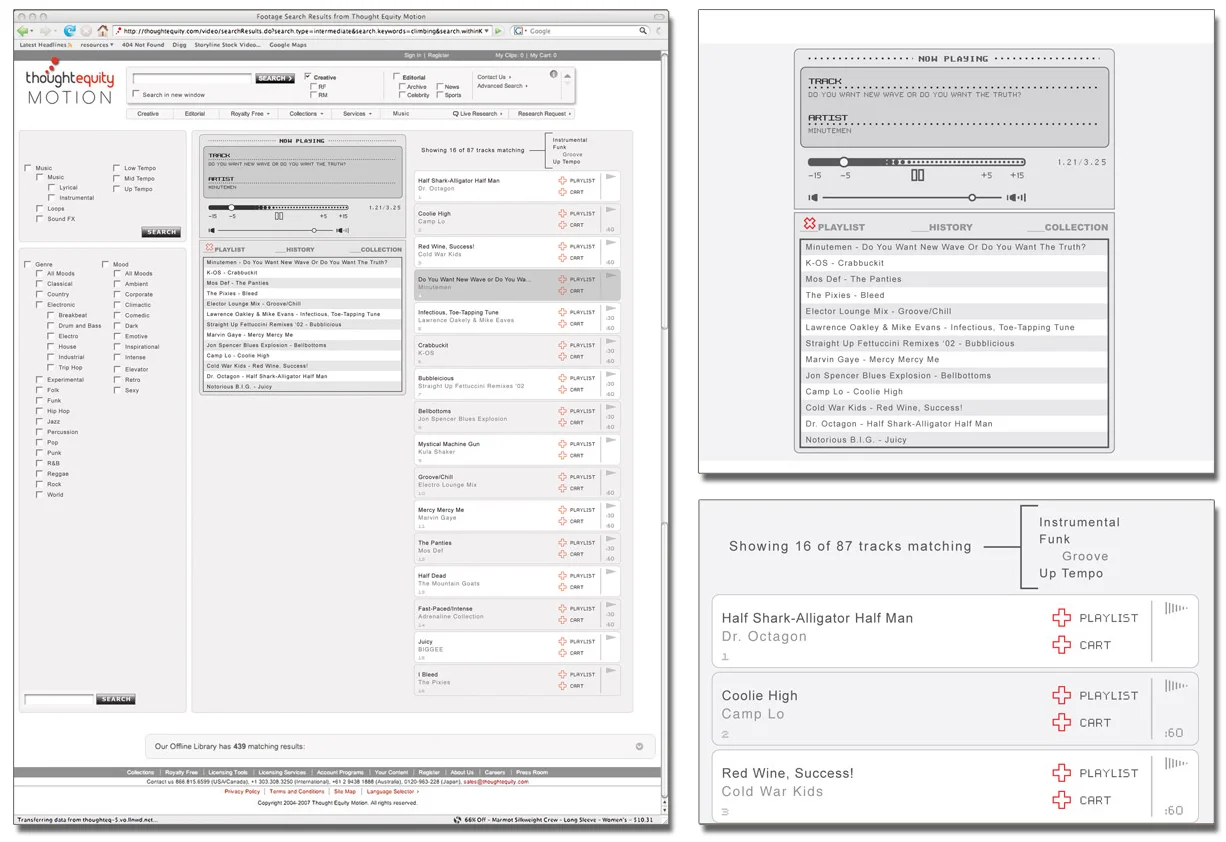
Task: Click the SEARCH button under the tempo checkboxes
Action: click(x=161, y=231)
